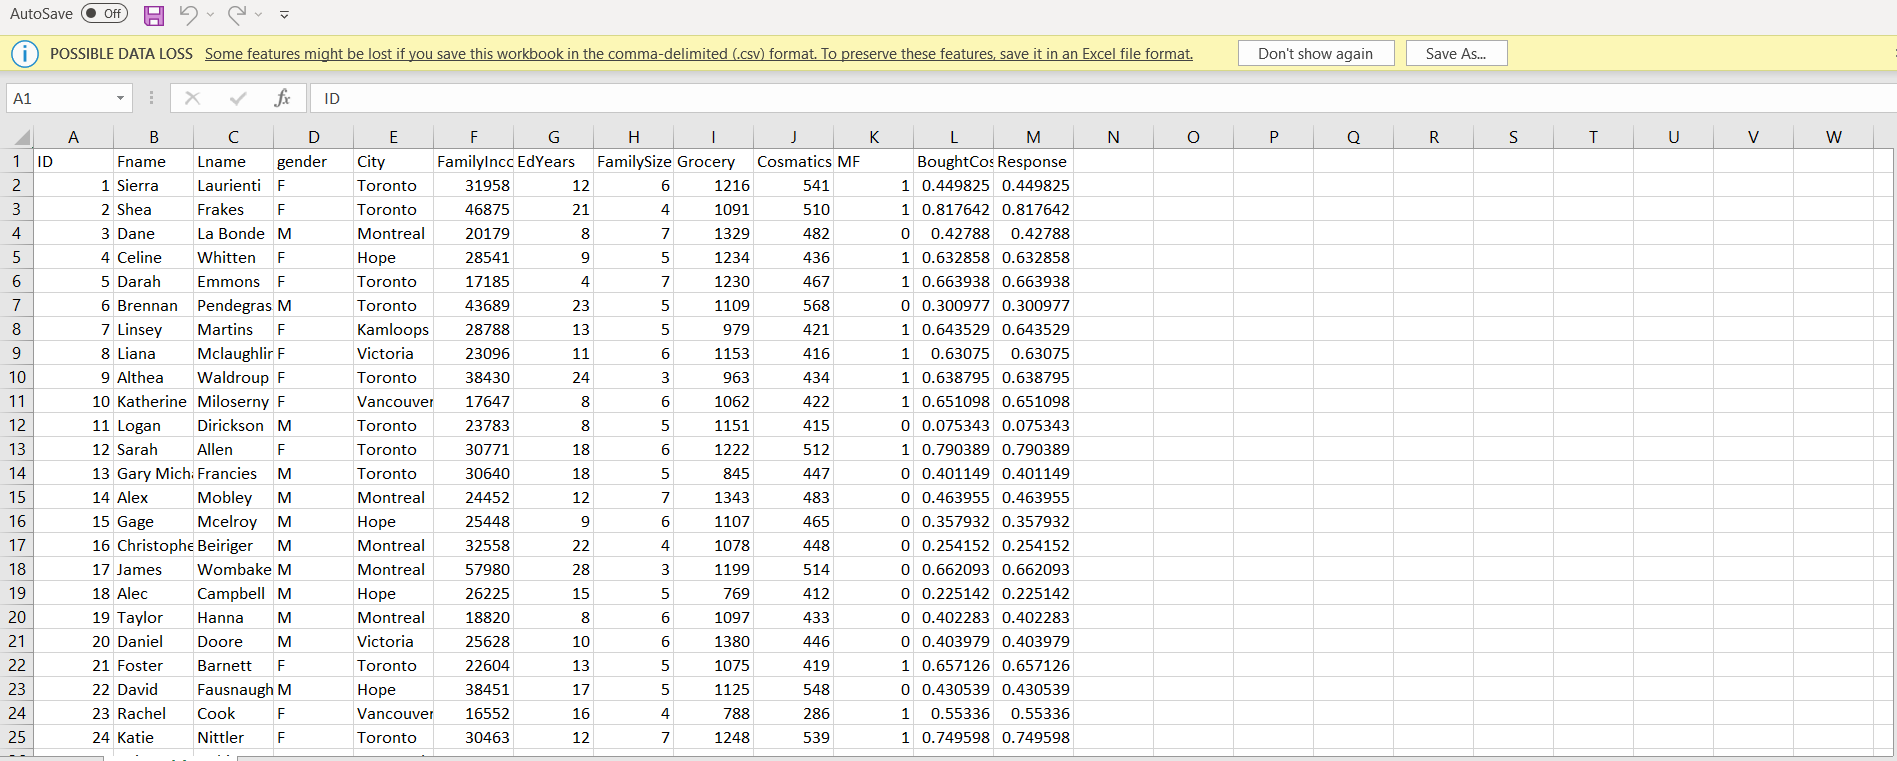Toggle the AutoSave switch
The height and width of the screenshot is (761, 1897).
[104, 14]
